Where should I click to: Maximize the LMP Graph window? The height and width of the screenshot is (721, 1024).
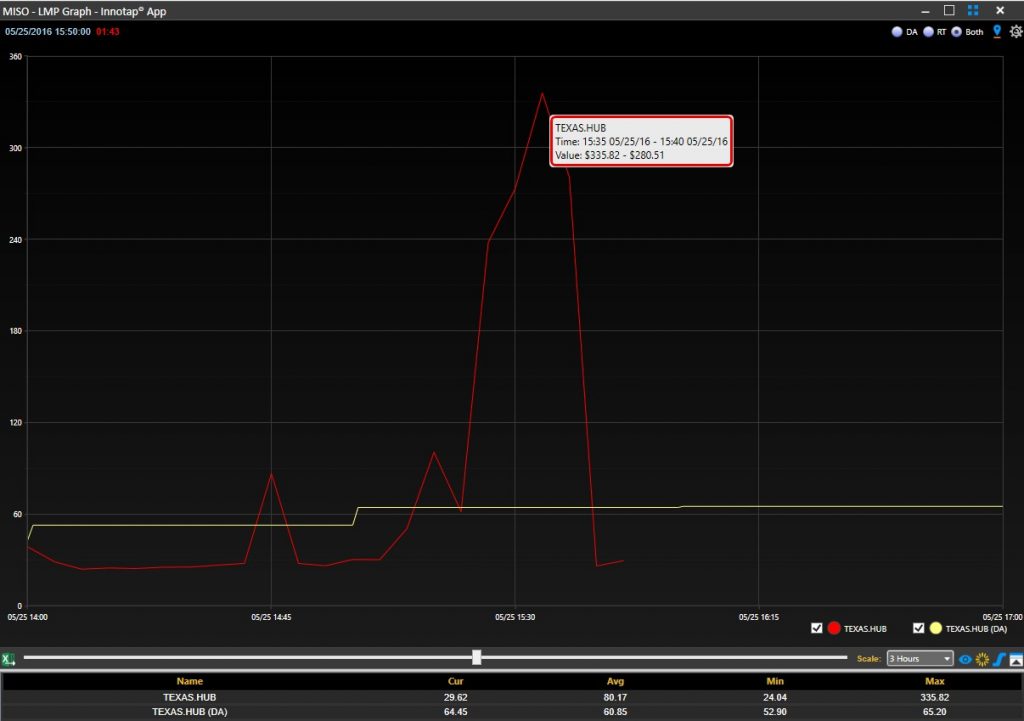[x=949, y=10]
